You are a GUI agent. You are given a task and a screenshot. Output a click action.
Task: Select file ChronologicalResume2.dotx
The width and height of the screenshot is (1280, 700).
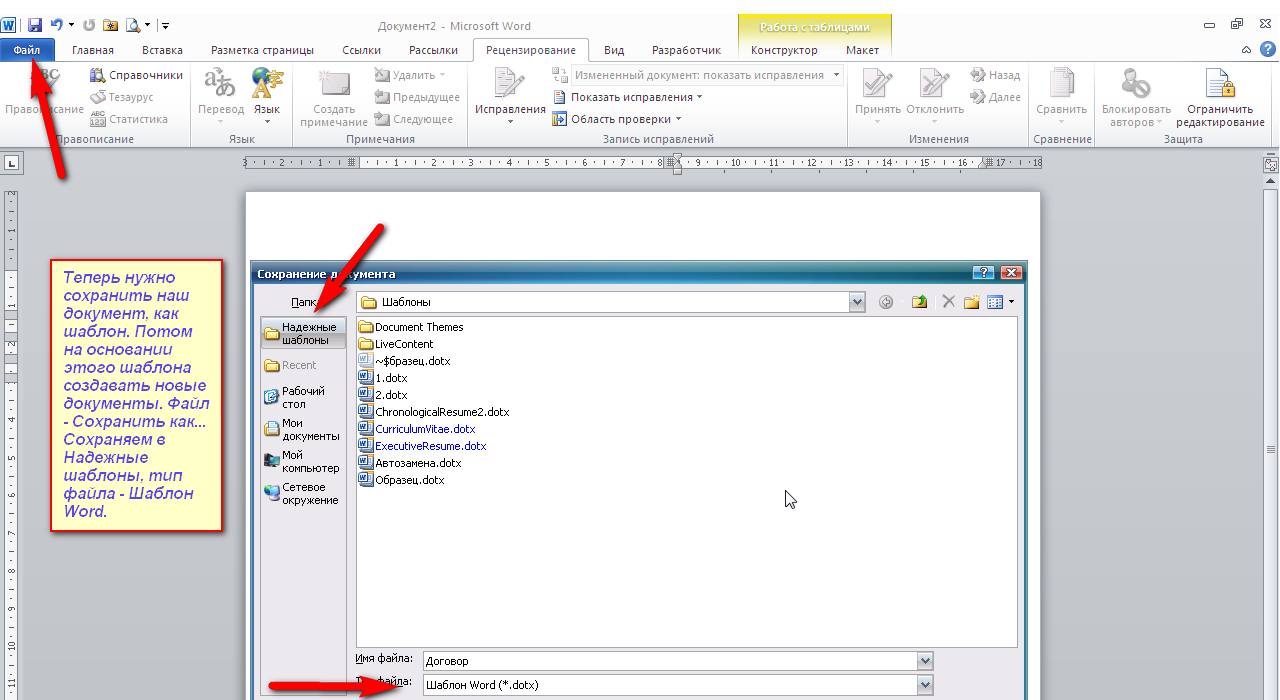434,412
